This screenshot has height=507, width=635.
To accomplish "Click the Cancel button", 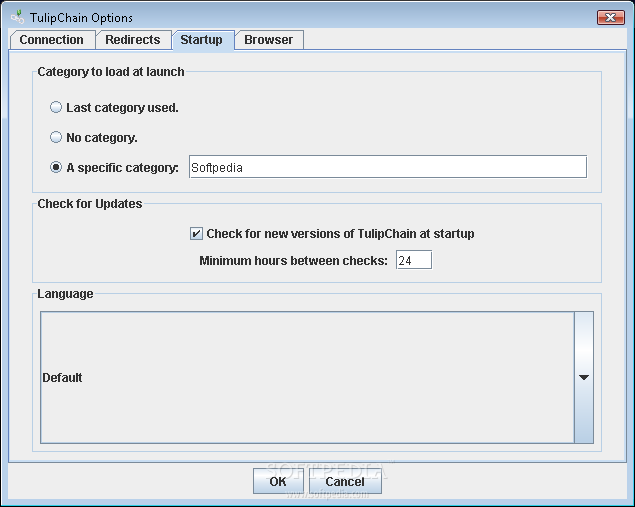I will 344,481.
